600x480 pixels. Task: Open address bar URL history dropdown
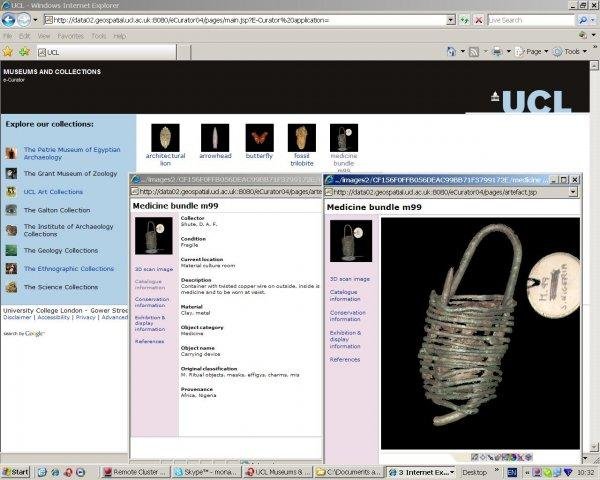coord(451,20)
